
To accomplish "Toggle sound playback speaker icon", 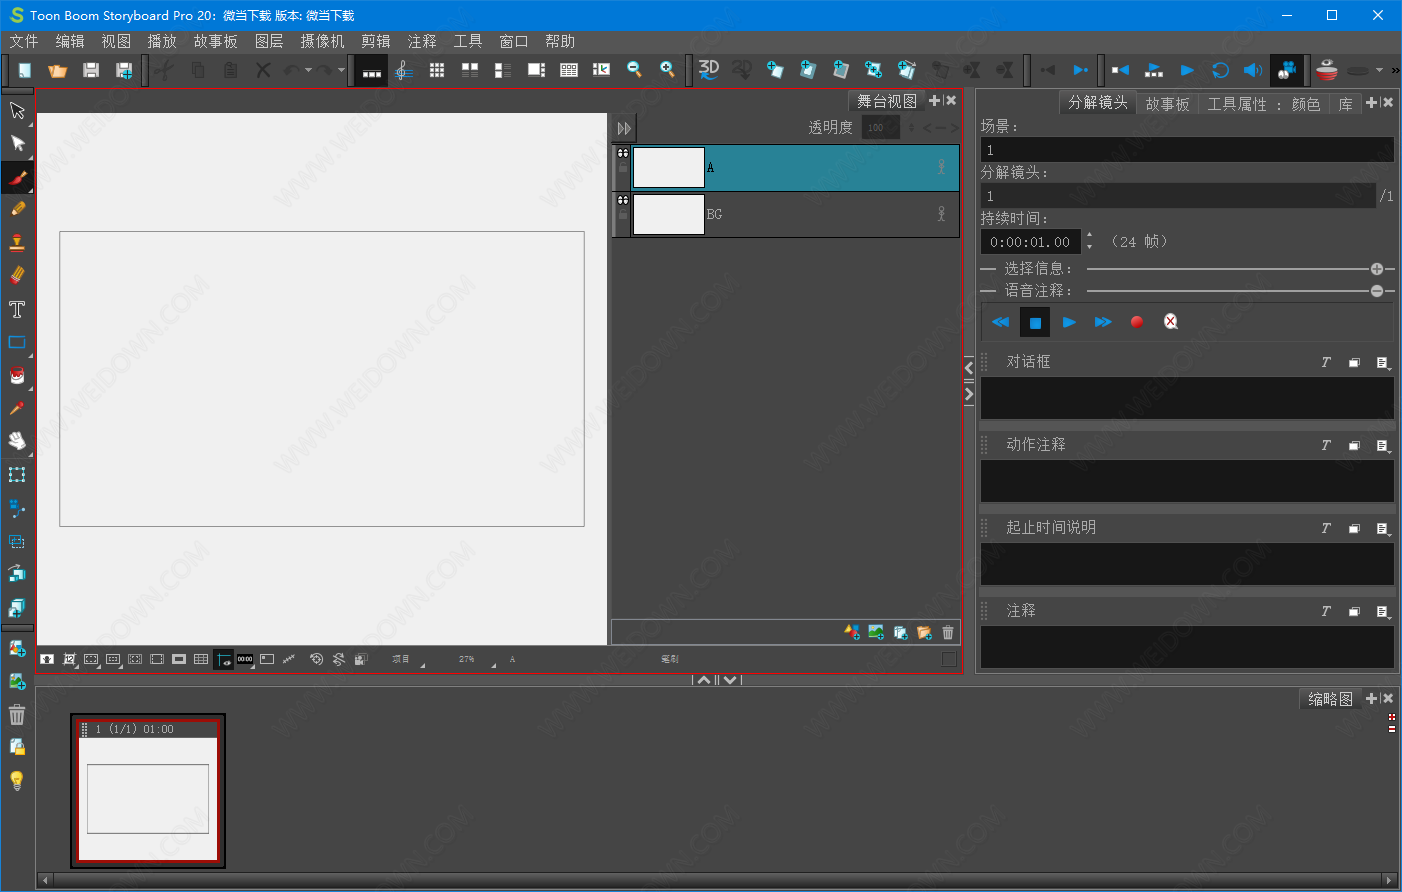I will [x=1252, y=70].
